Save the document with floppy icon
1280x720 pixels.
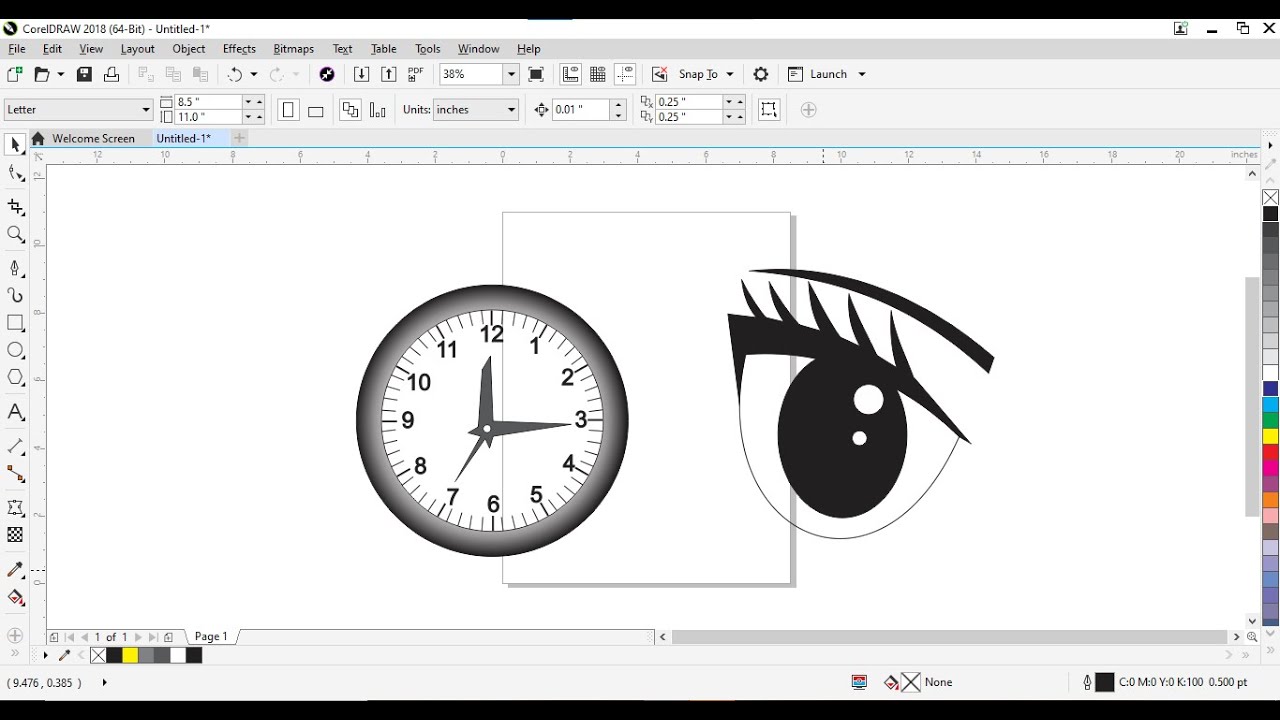[x=84, y=74]
